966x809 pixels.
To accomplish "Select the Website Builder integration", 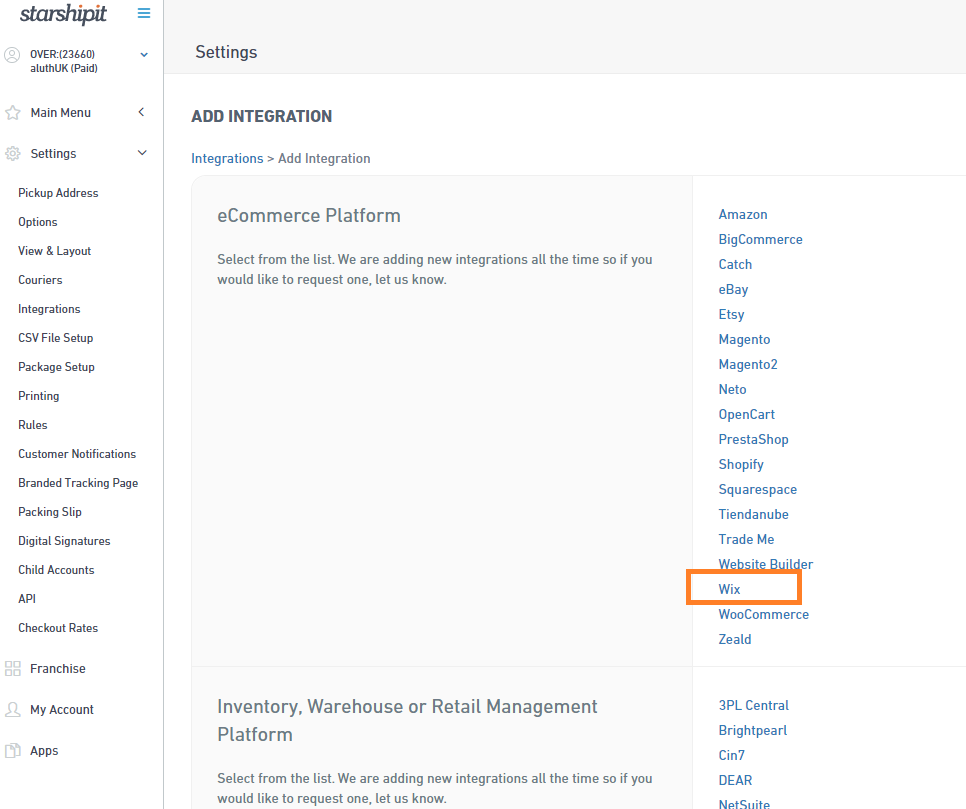I will 766,564.
